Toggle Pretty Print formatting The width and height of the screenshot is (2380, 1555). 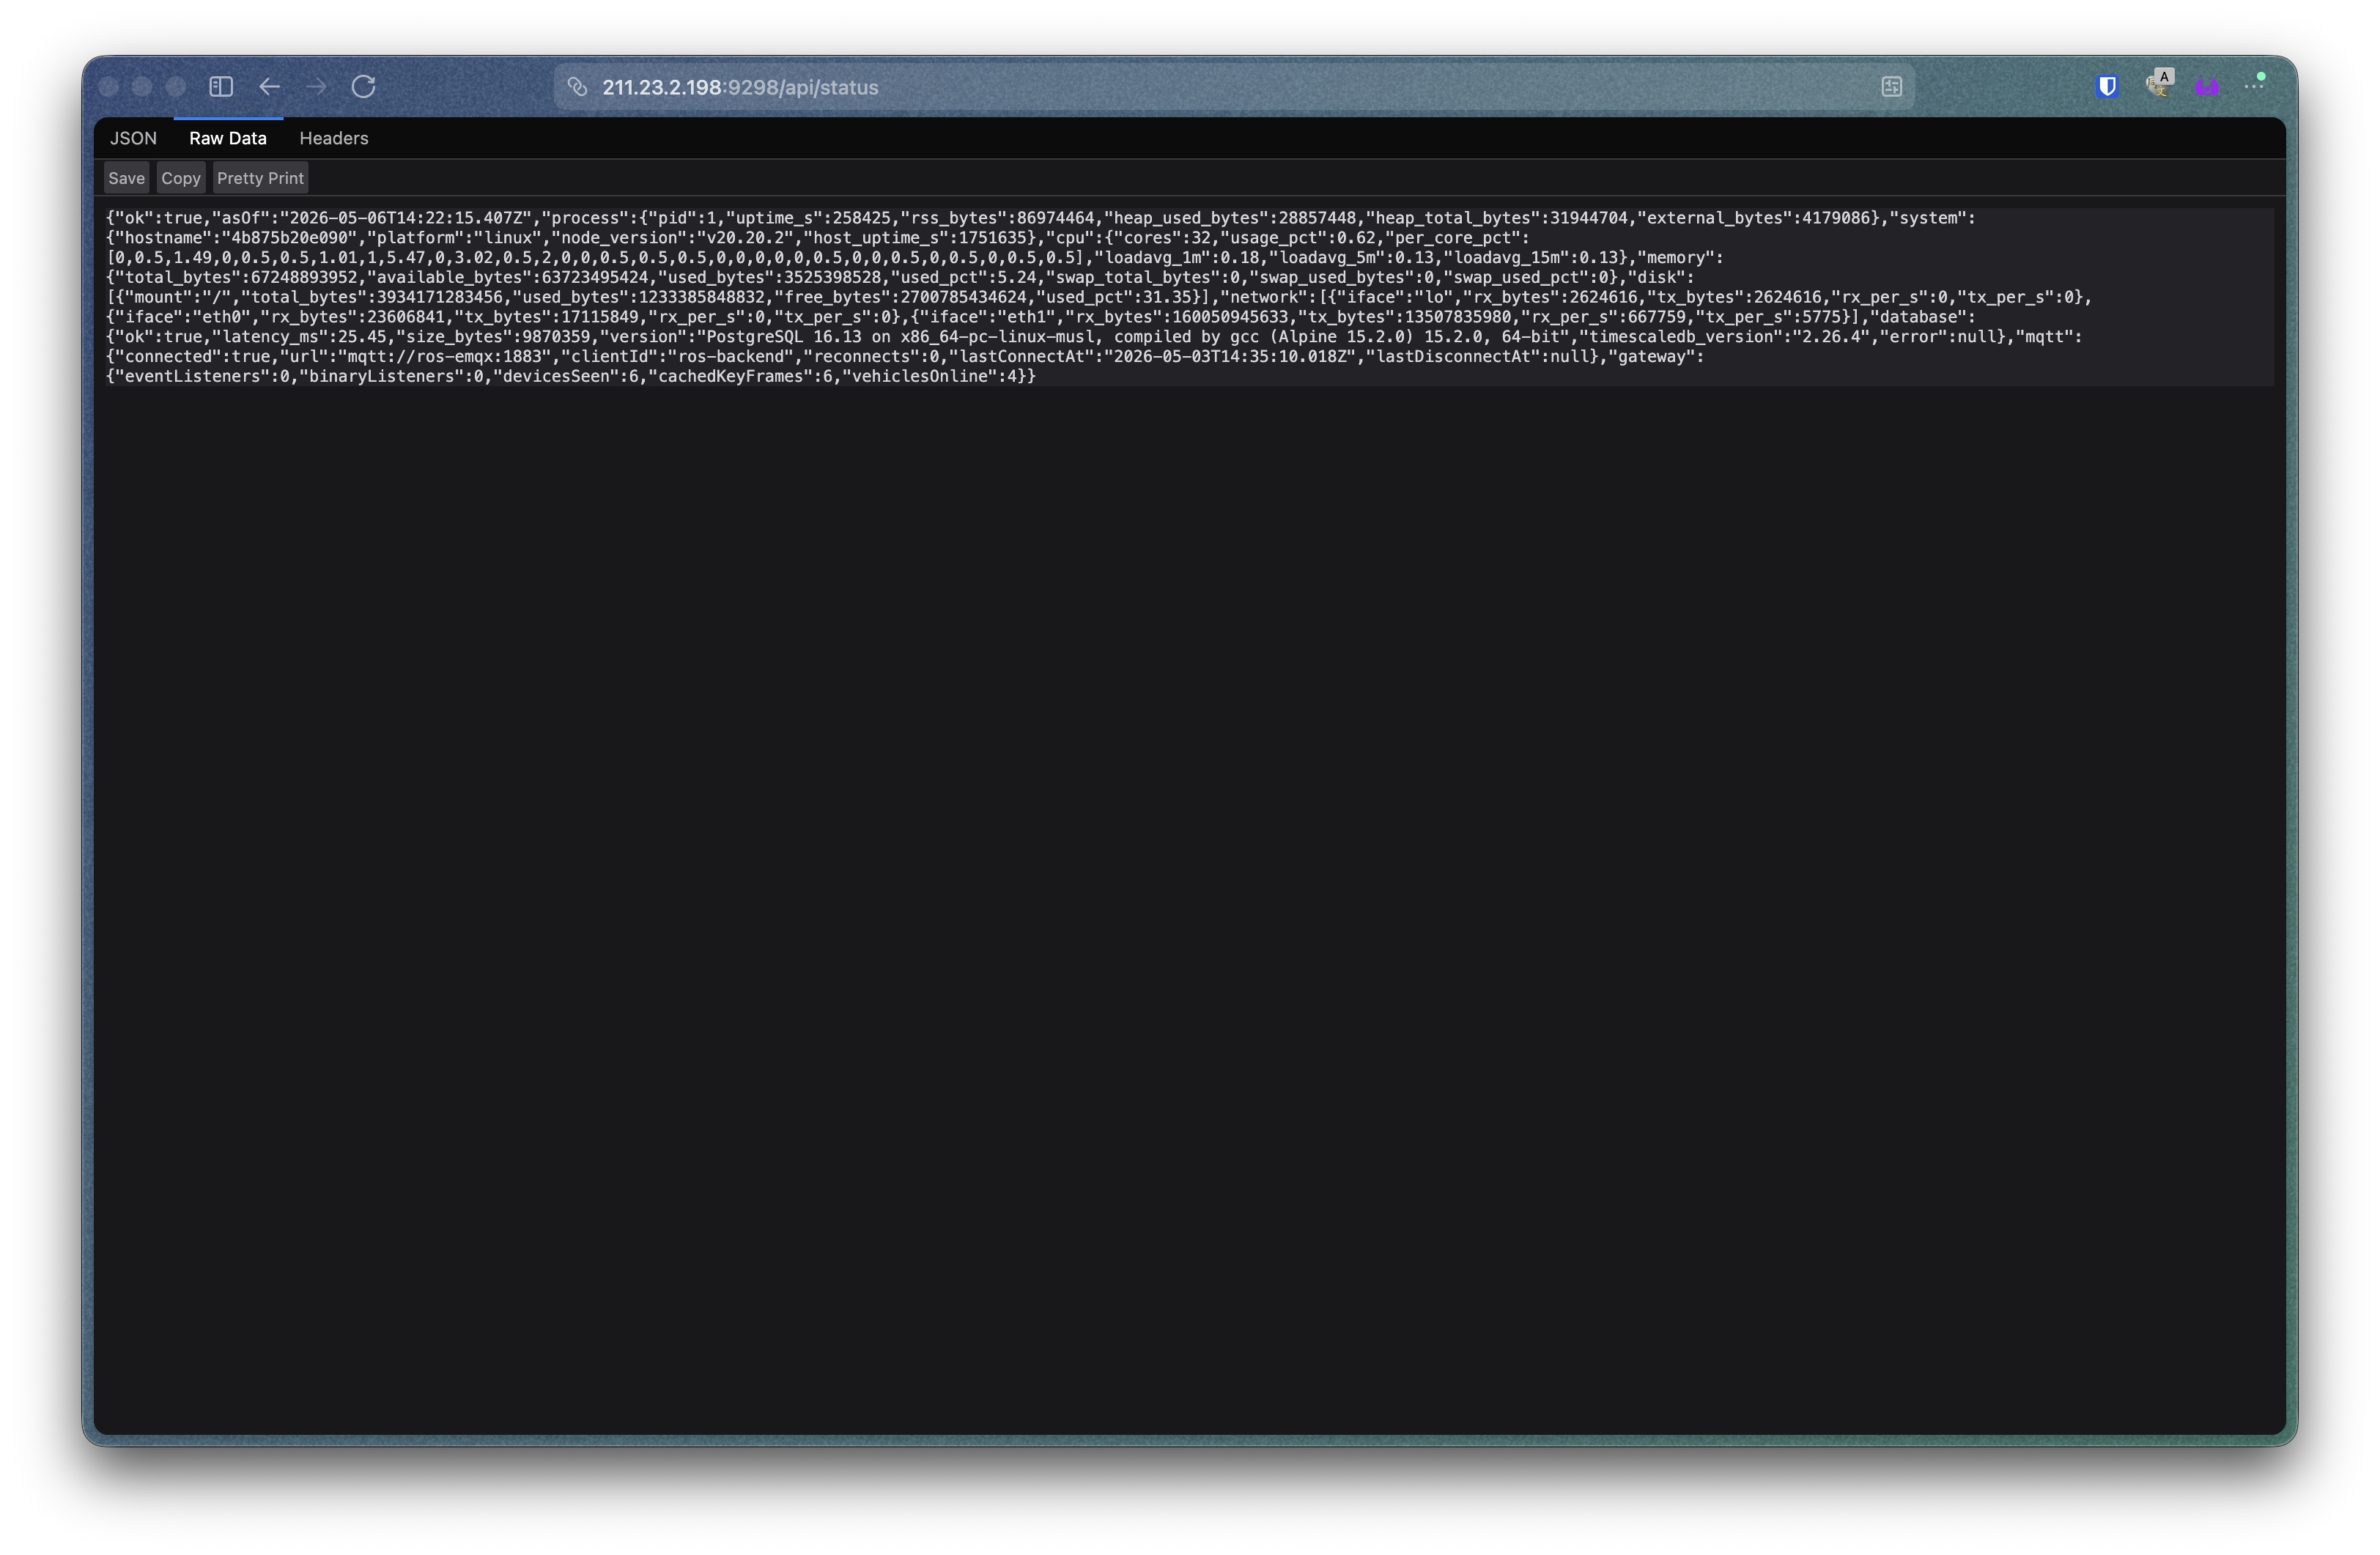(x=260, y=178)
